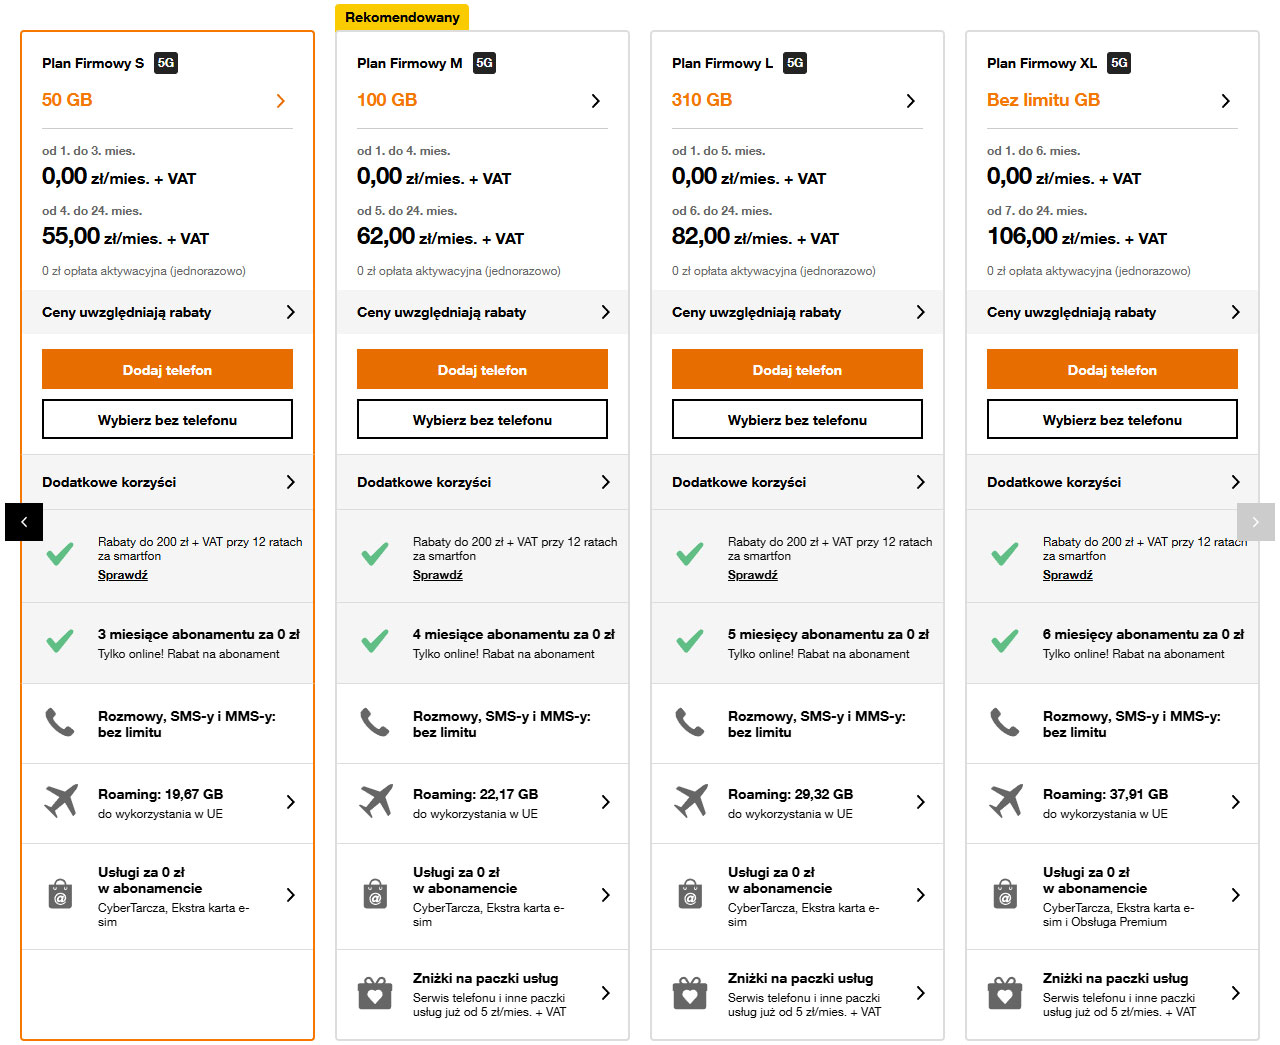Follow the Sprawdź link in Plan Firmowy S

123,575
